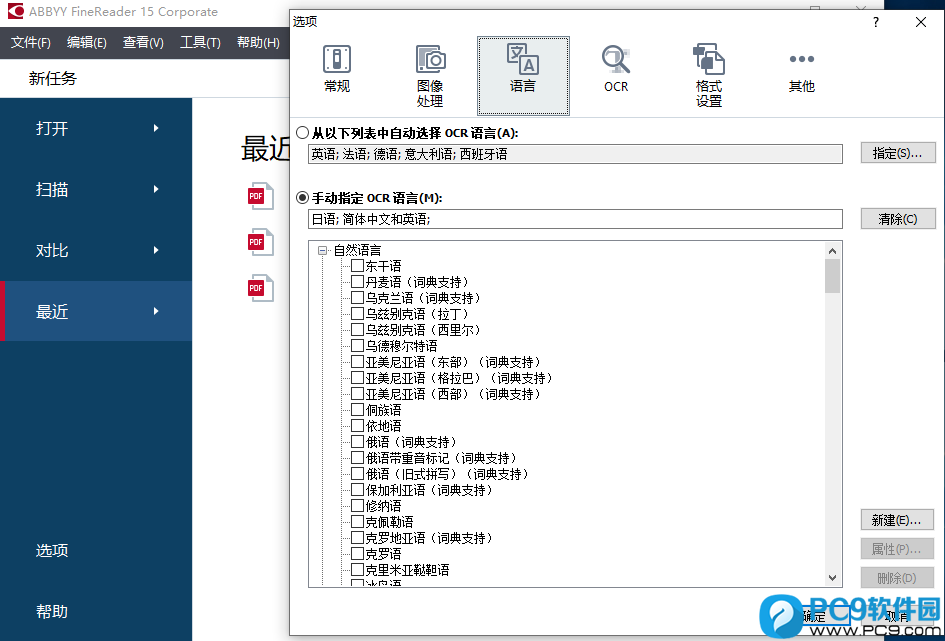Check the 保加利亚语 checkbox

(357, 490)
